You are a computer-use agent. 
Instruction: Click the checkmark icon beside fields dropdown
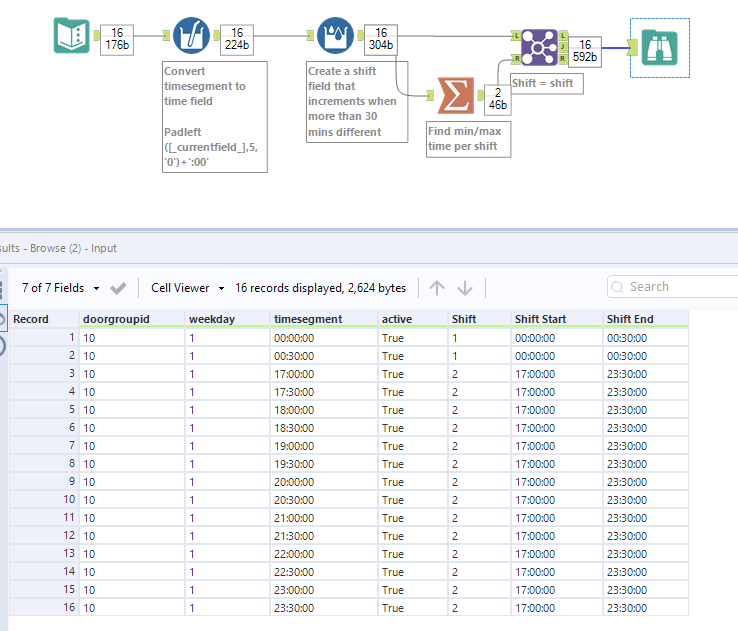click(x=118, y=288)
